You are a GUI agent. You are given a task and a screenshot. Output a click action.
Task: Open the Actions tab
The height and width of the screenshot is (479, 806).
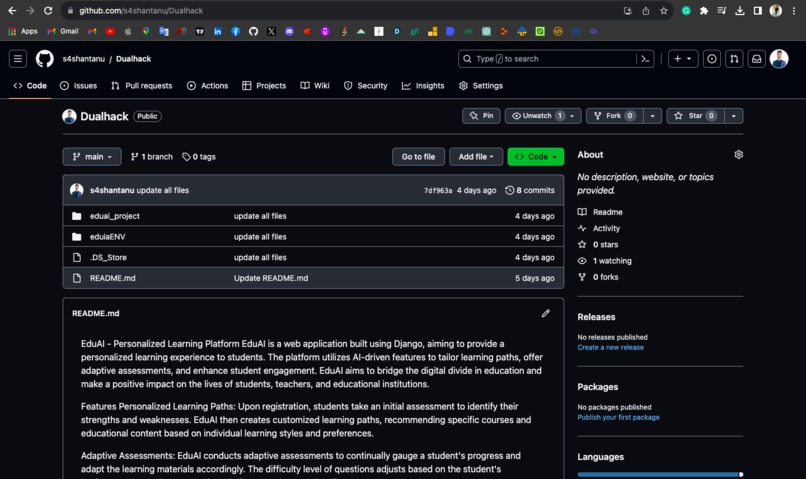(208, 86)
